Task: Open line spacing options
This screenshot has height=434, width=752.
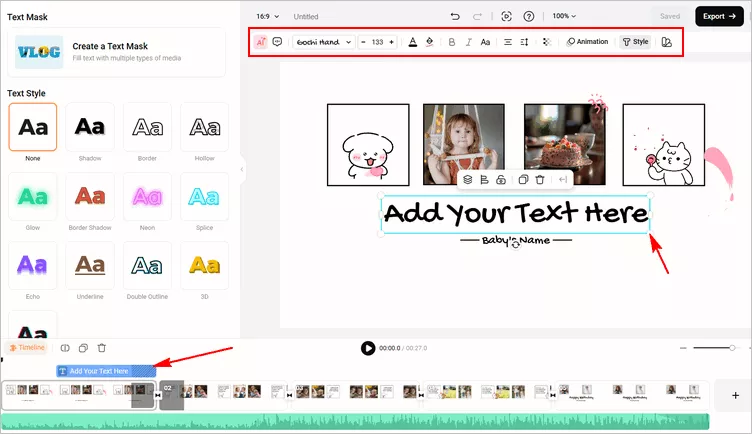Action: coord(524,42)
